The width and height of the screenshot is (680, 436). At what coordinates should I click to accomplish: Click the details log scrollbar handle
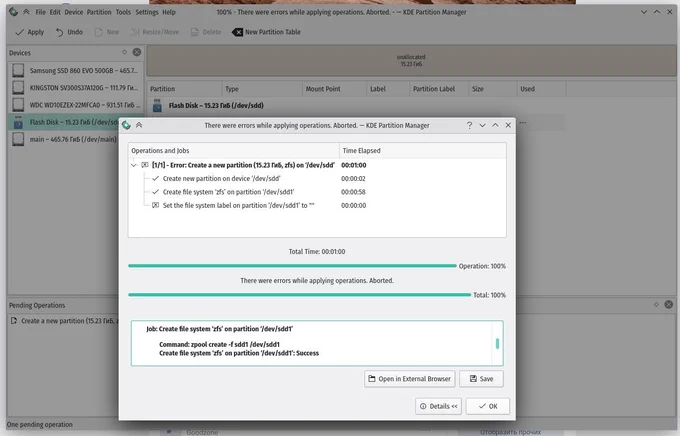[497, 344]
